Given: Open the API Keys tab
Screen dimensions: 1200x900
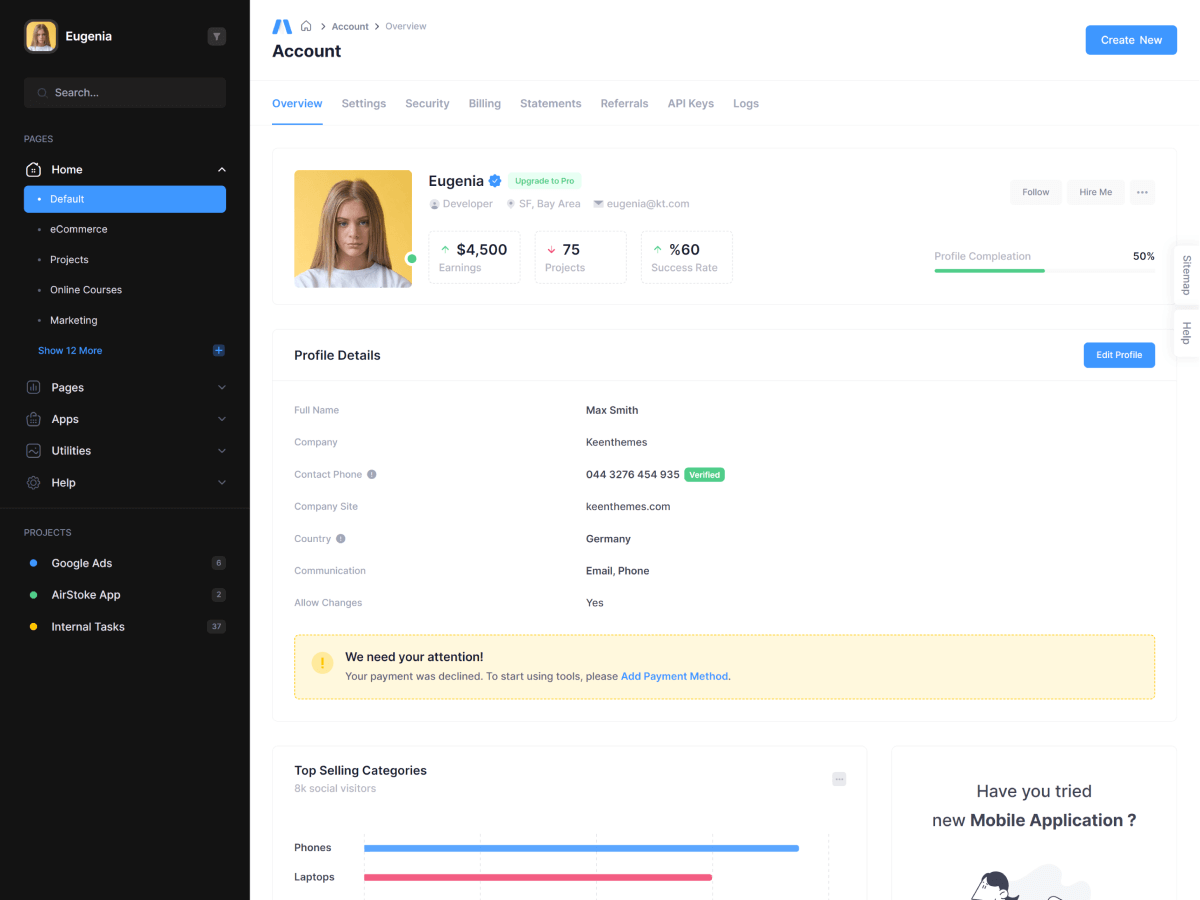Looking at the screenshot, I should click(x=690, y=104).
